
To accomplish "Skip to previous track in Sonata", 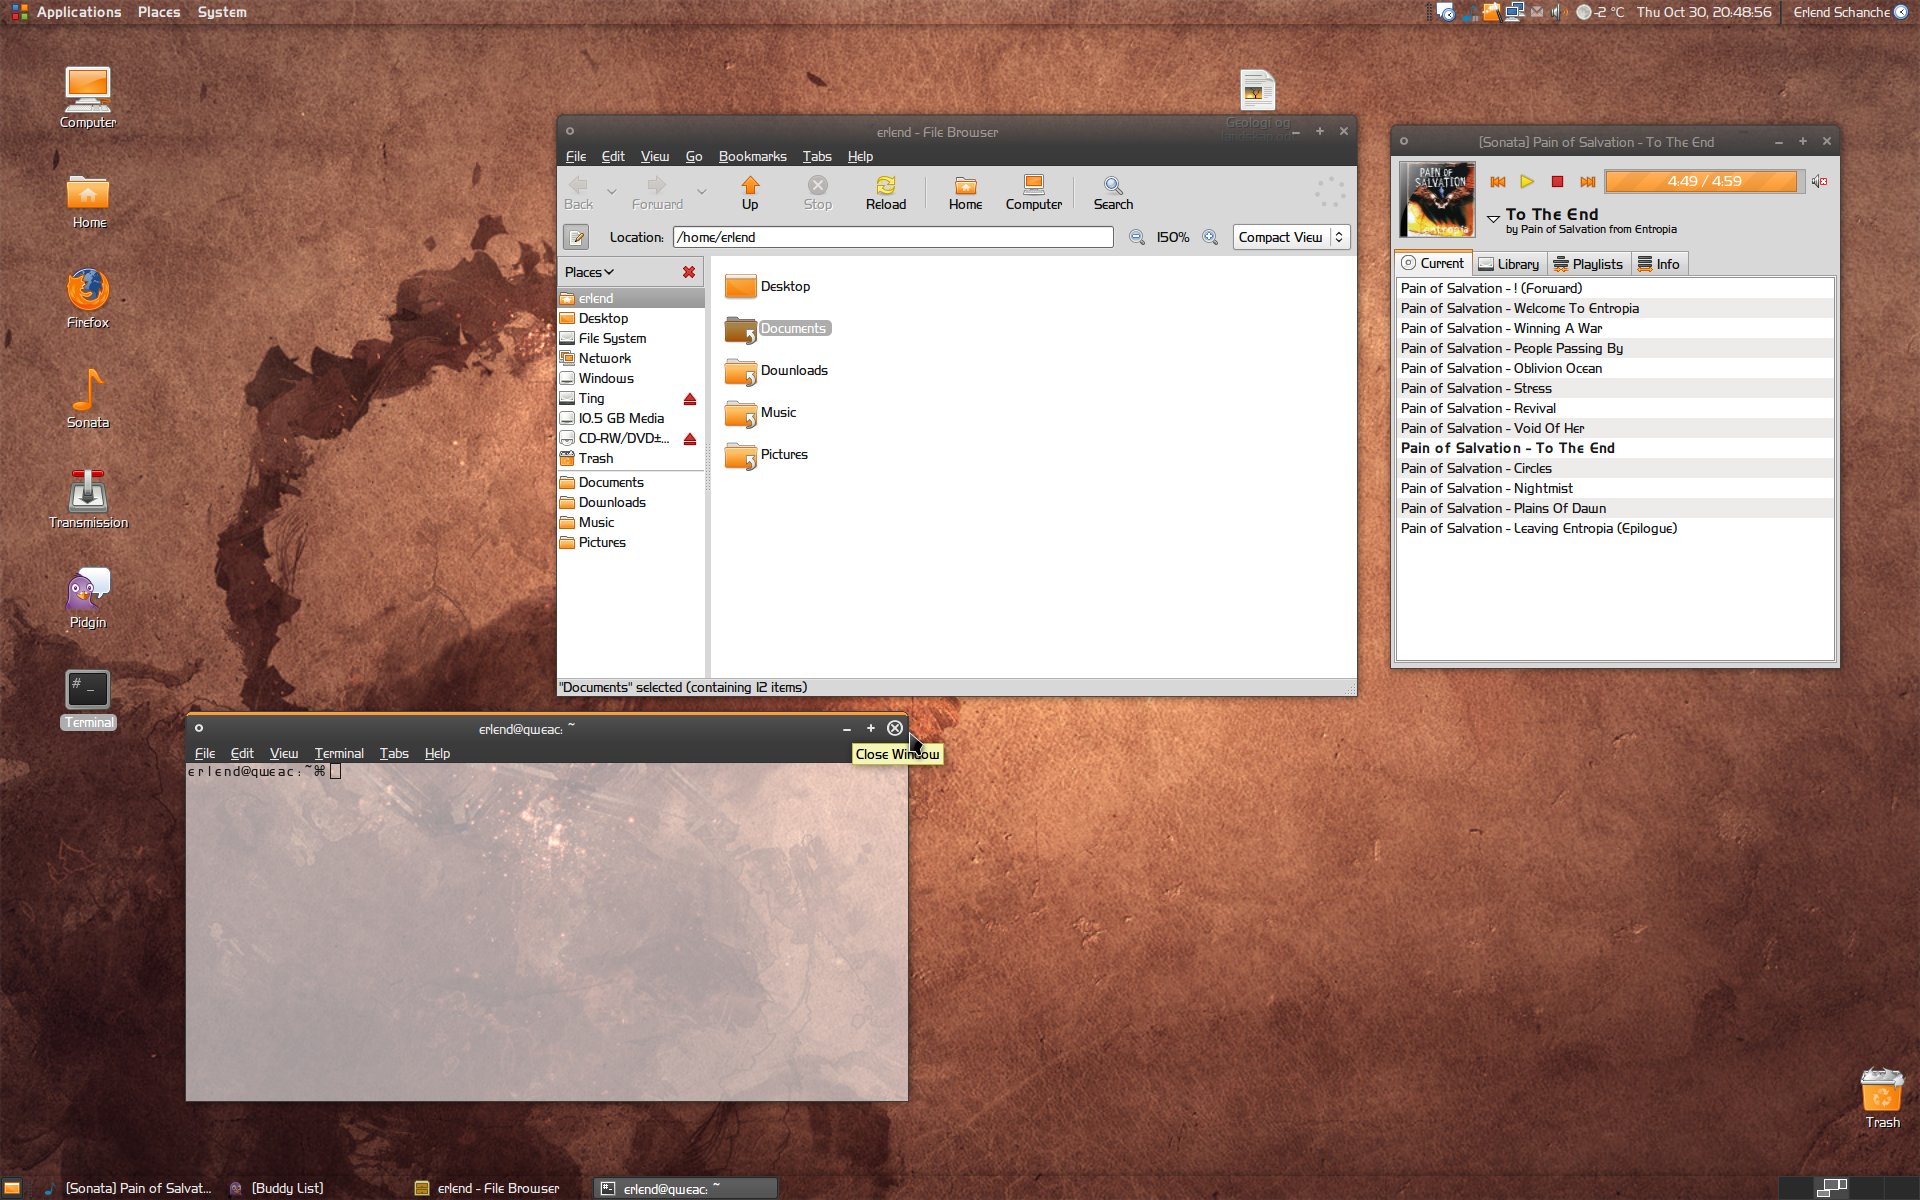I will click(1497, 182).
